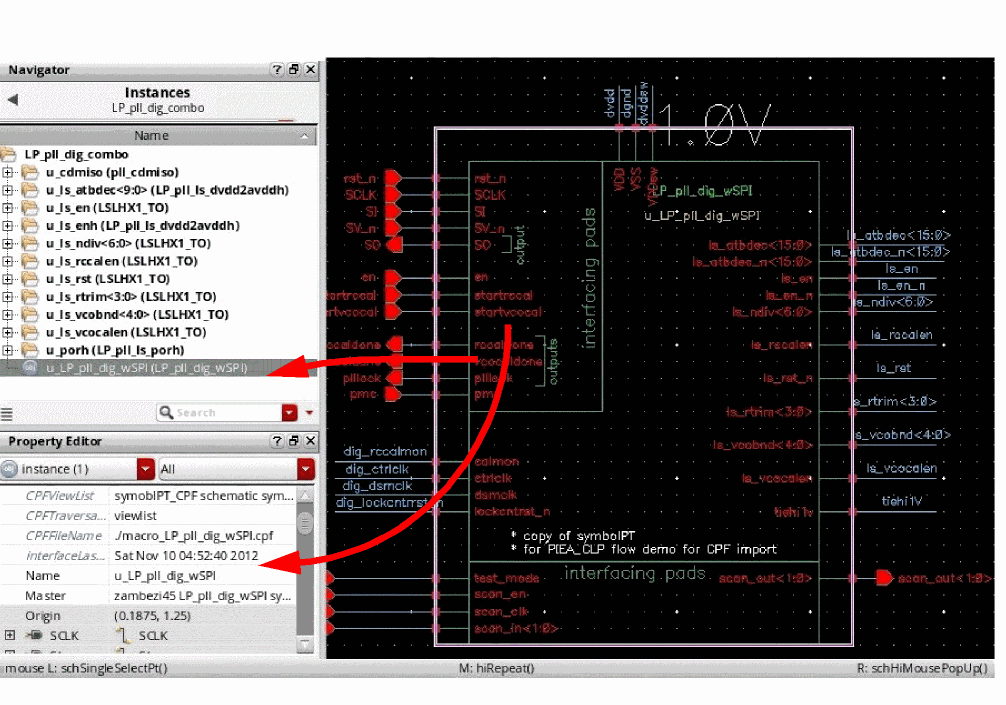Float the Navigator panel
This screenshot has width=1006, height=705.
(x=294, y=69)
